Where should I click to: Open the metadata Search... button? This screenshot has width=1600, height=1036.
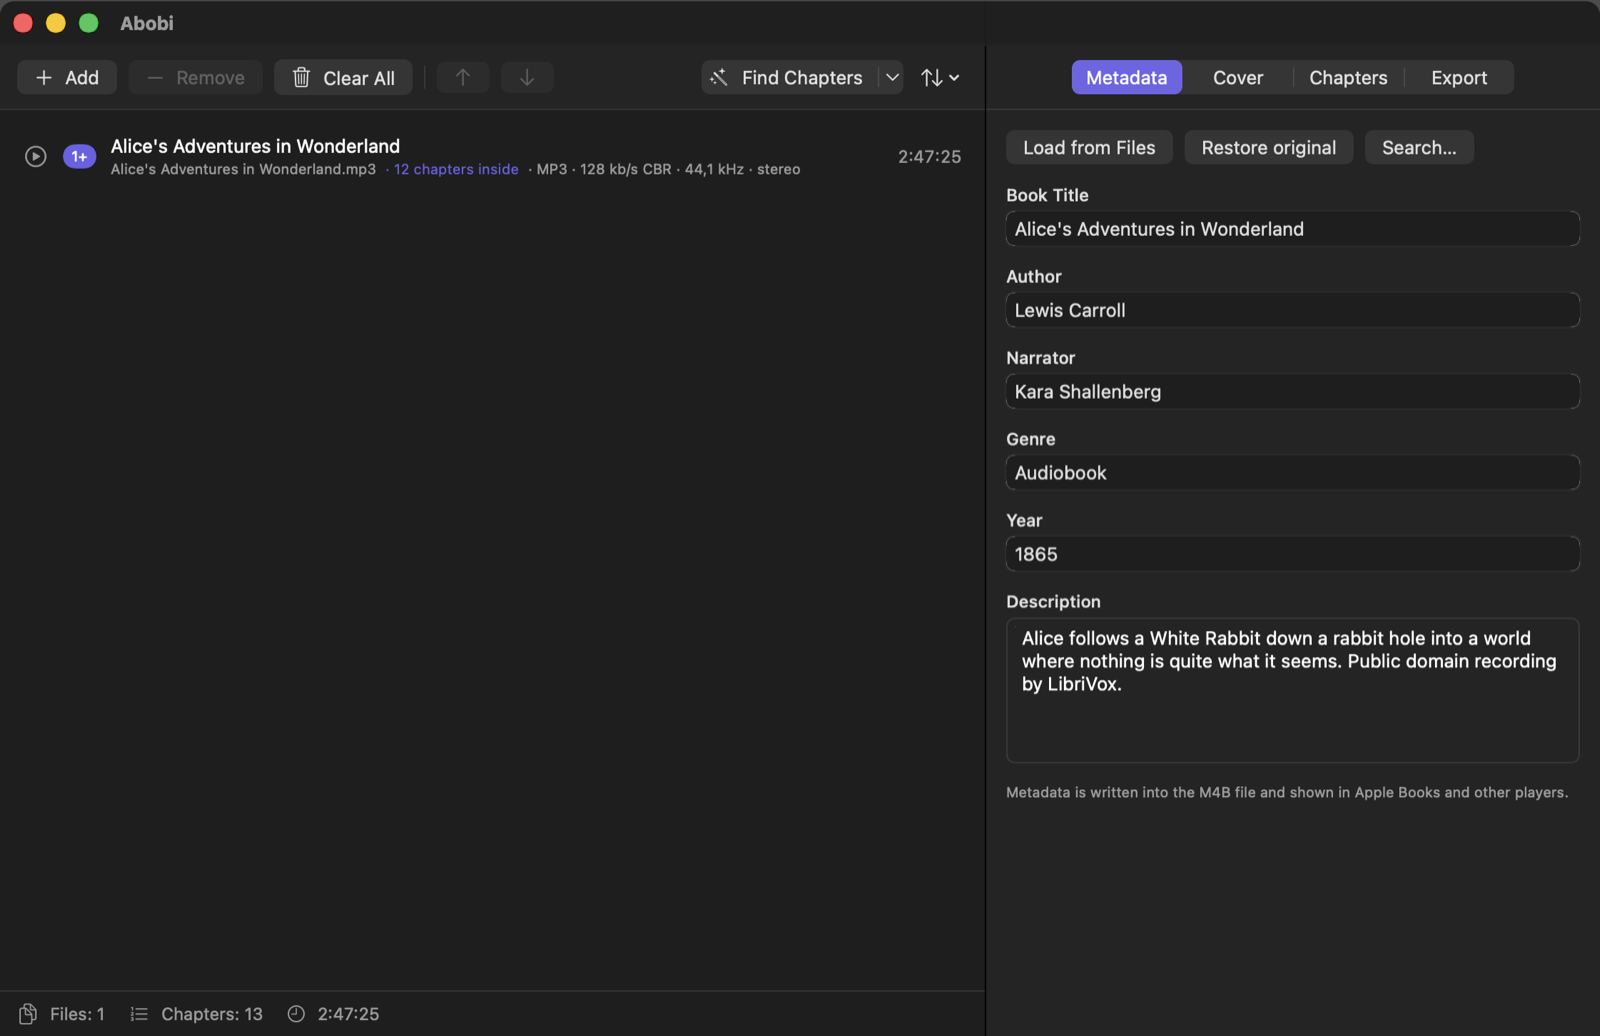[1419, 148]
